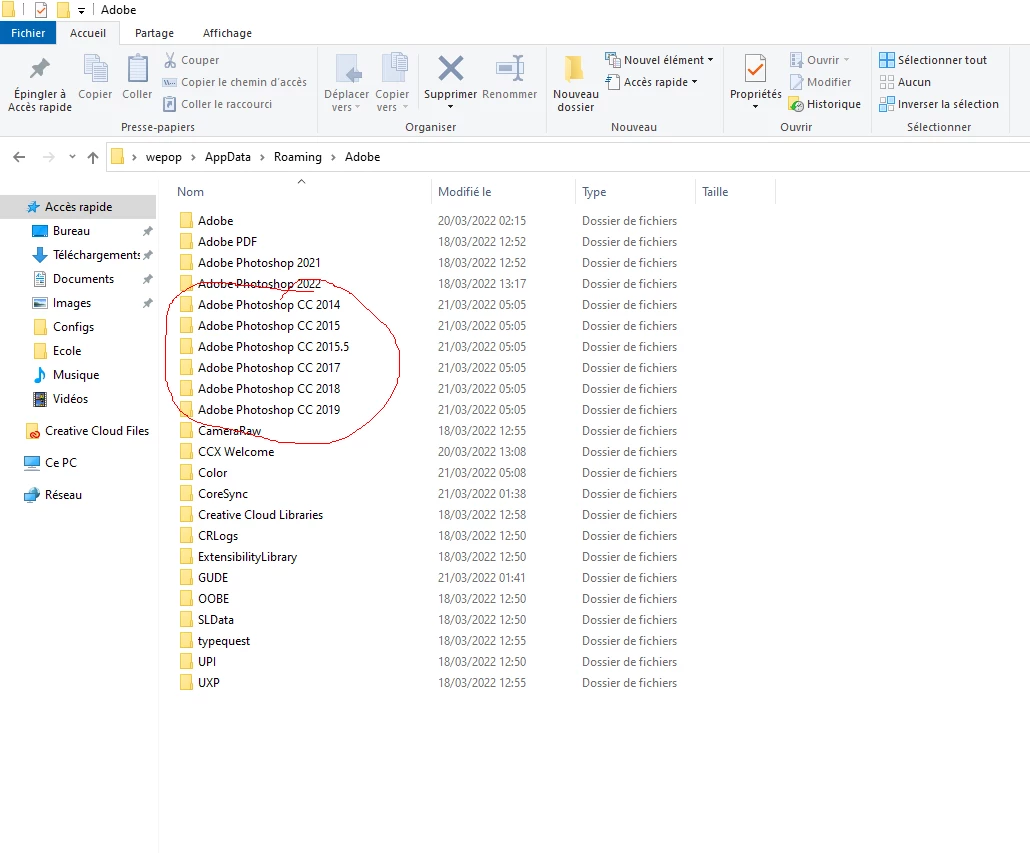Open Vidéos in the sidebar
Screen dimensions: 1030x853
(x=70, y=399)
